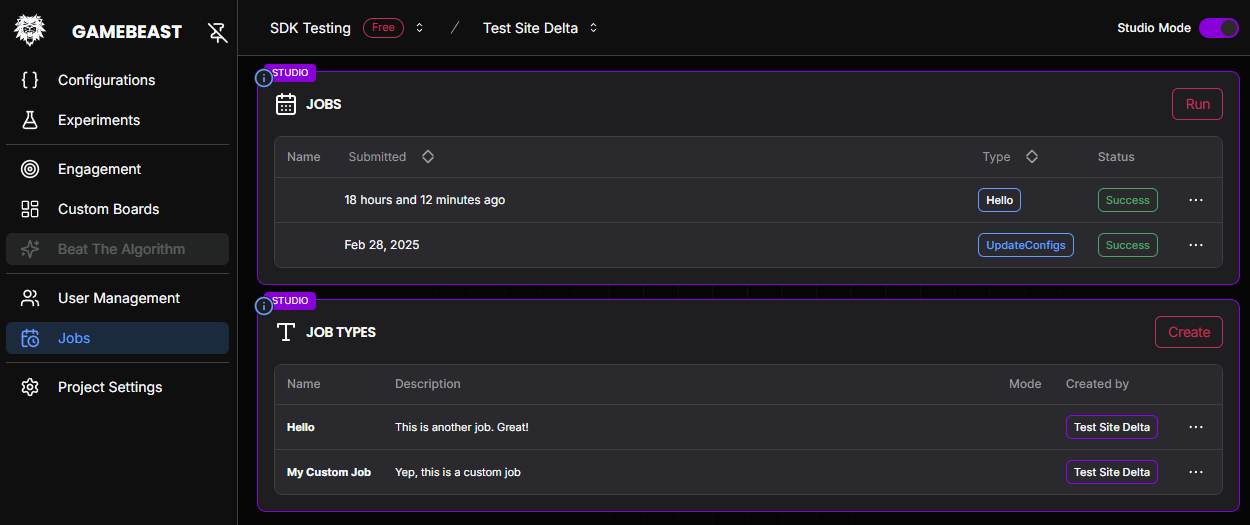Click the Jobs section info icon

(x=264, y=78)
